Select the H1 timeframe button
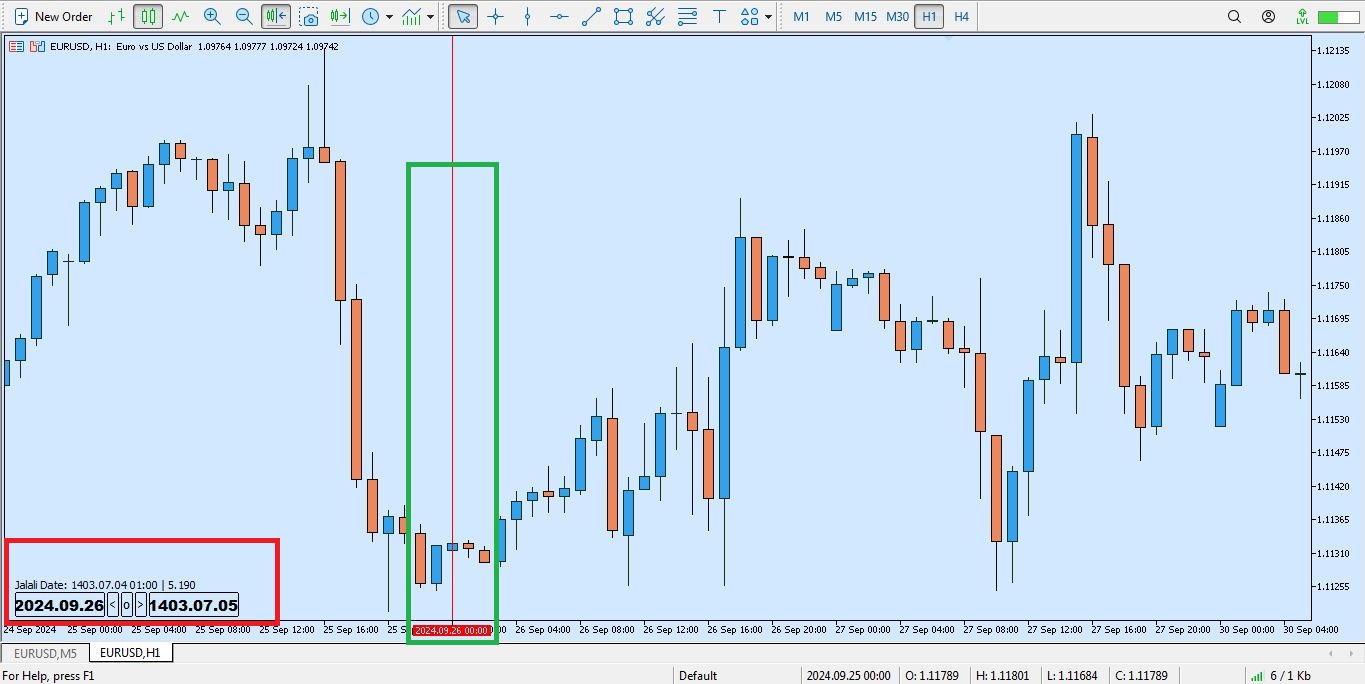Viewport: 1365px width, 684px height. 929,16
